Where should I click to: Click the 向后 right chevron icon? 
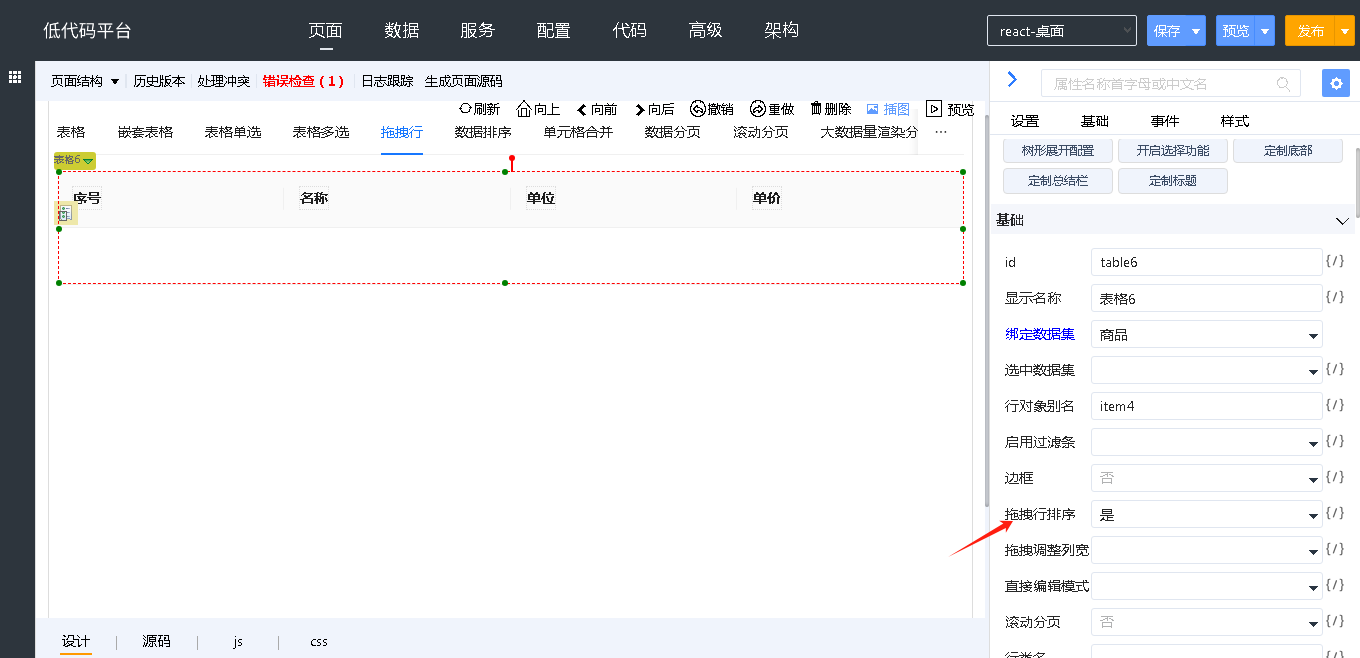[x=640, y=109]
